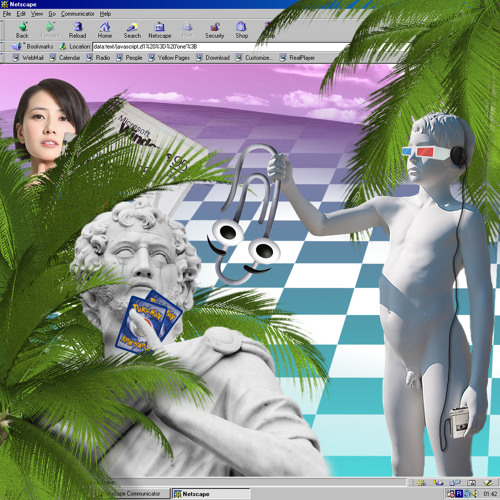The height and width of the screenshot is (500, 500).
Task: Click the grayed-out Forward button
Action: pos(50,30)
